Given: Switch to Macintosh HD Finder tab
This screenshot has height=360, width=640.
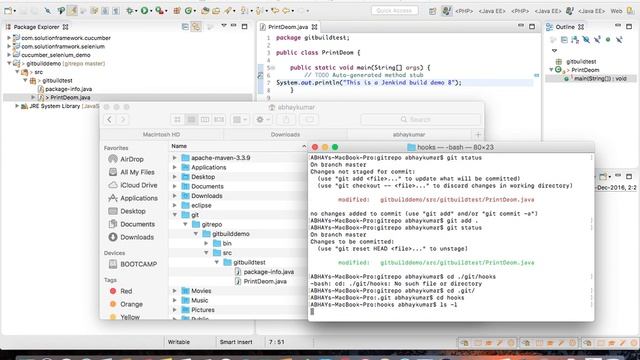Looking at the screenshot, I should pyautogui.click(x=161, y=134).
